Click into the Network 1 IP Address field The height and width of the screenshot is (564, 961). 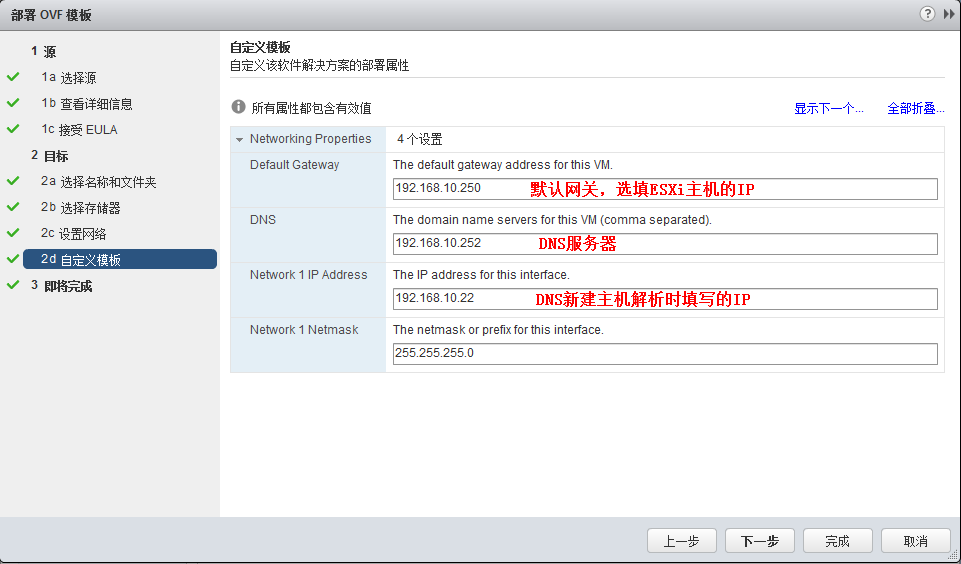pyautogui.click(x=665, y=299)
